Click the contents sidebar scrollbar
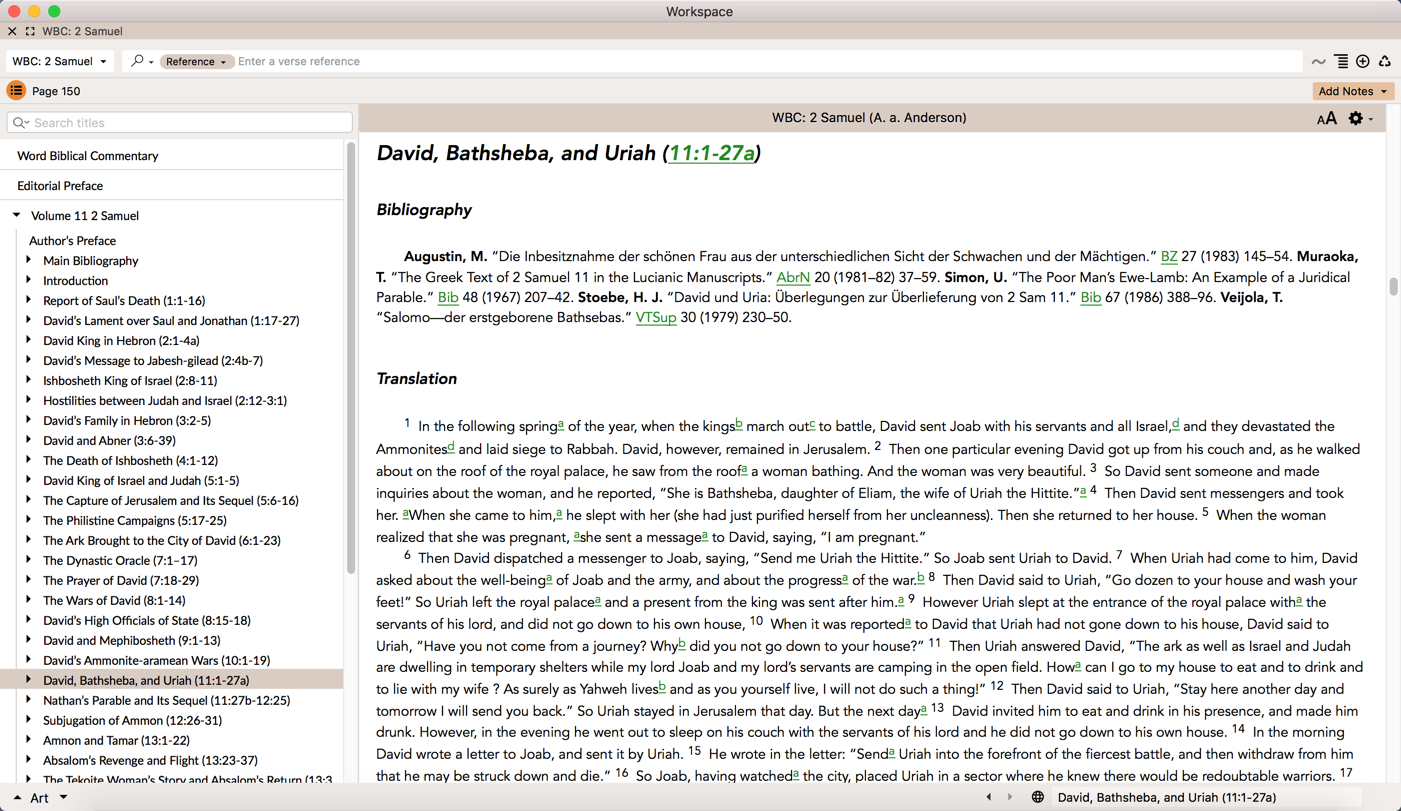The height and width of the screenshot is (811, 1401). [351, 358]
